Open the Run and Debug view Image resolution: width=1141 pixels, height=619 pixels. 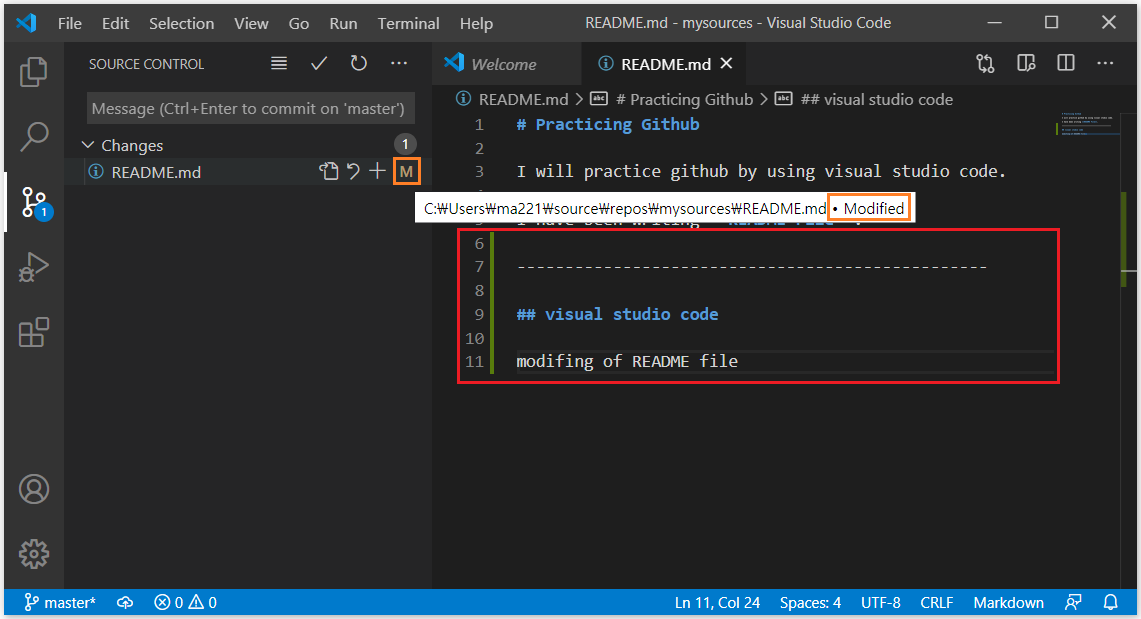click(33, 267)
